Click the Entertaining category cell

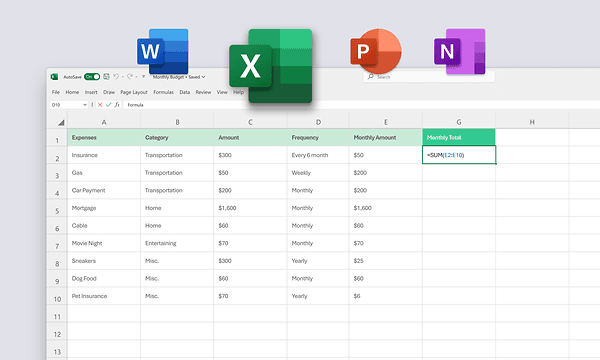tap(177, 243)
